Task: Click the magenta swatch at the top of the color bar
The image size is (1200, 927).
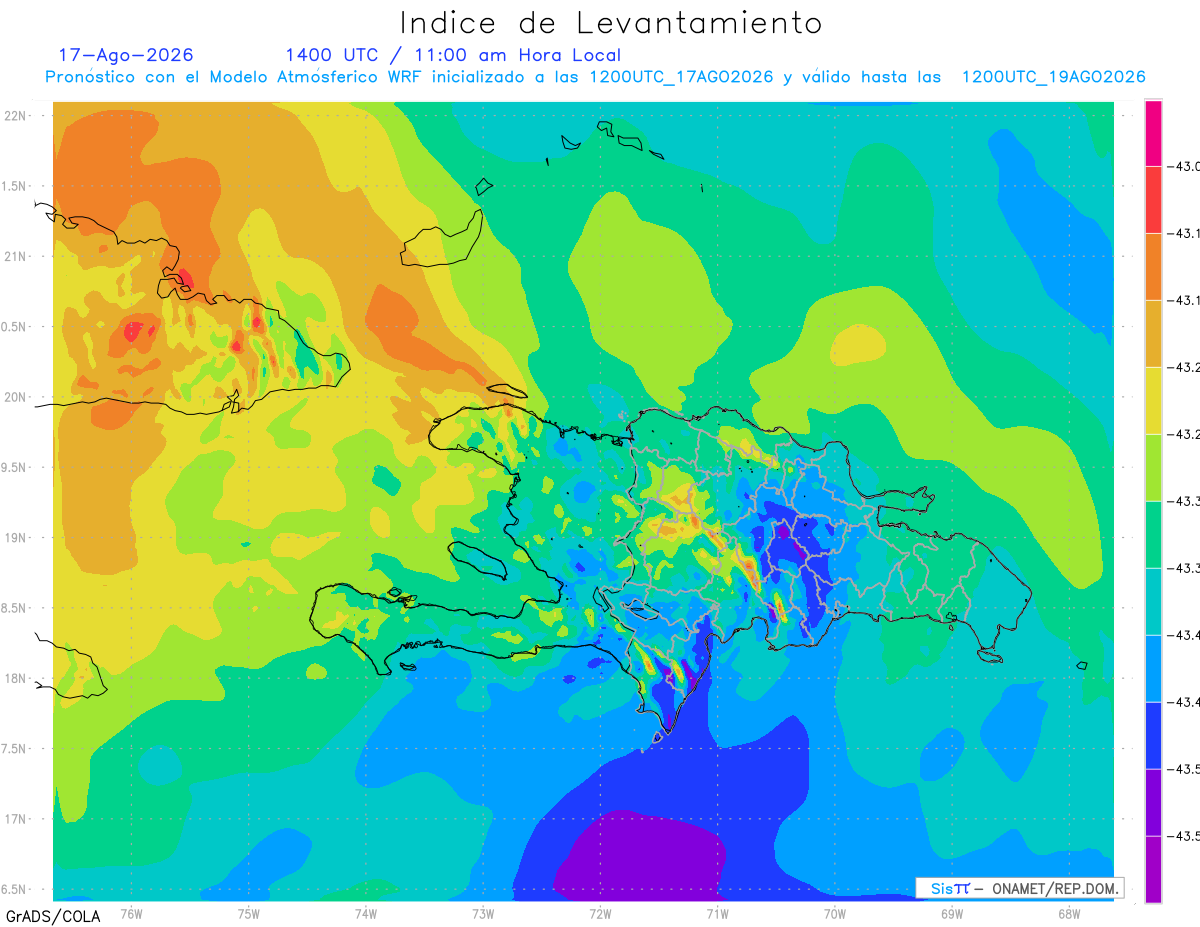Action: click(x=1153, y=132)
